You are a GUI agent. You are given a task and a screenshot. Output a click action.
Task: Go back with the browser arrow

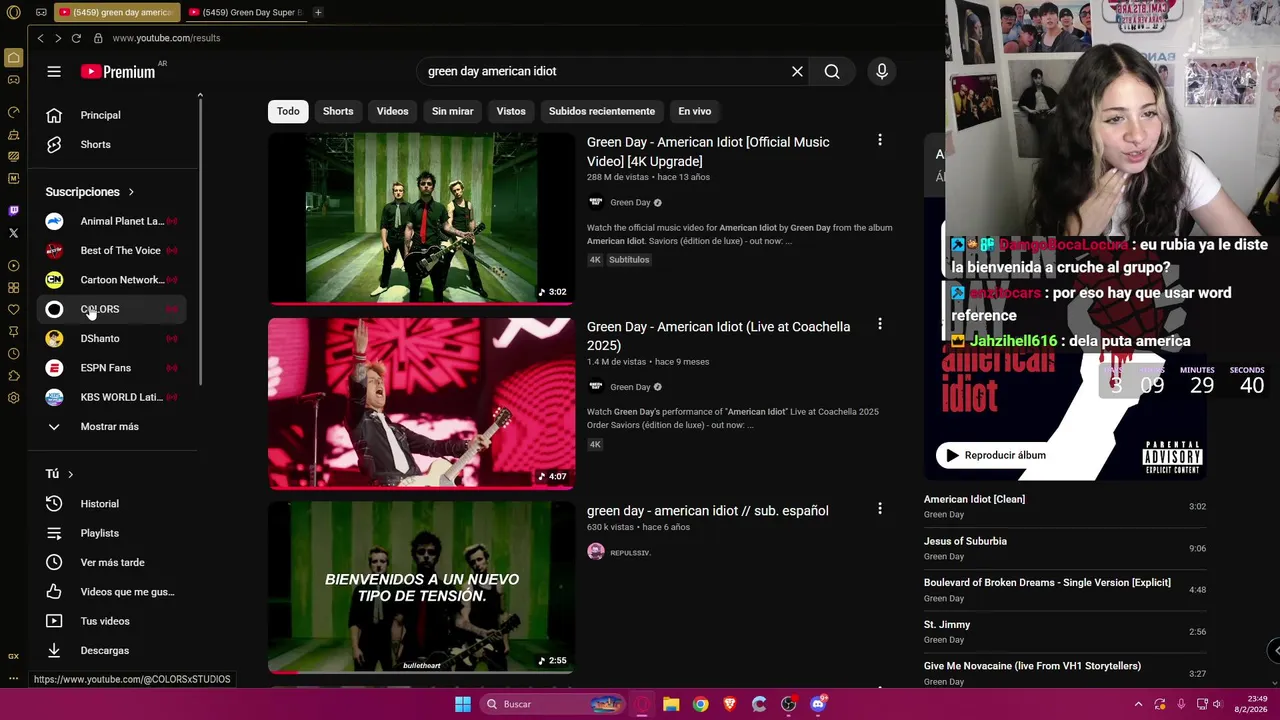coord(40,38)
